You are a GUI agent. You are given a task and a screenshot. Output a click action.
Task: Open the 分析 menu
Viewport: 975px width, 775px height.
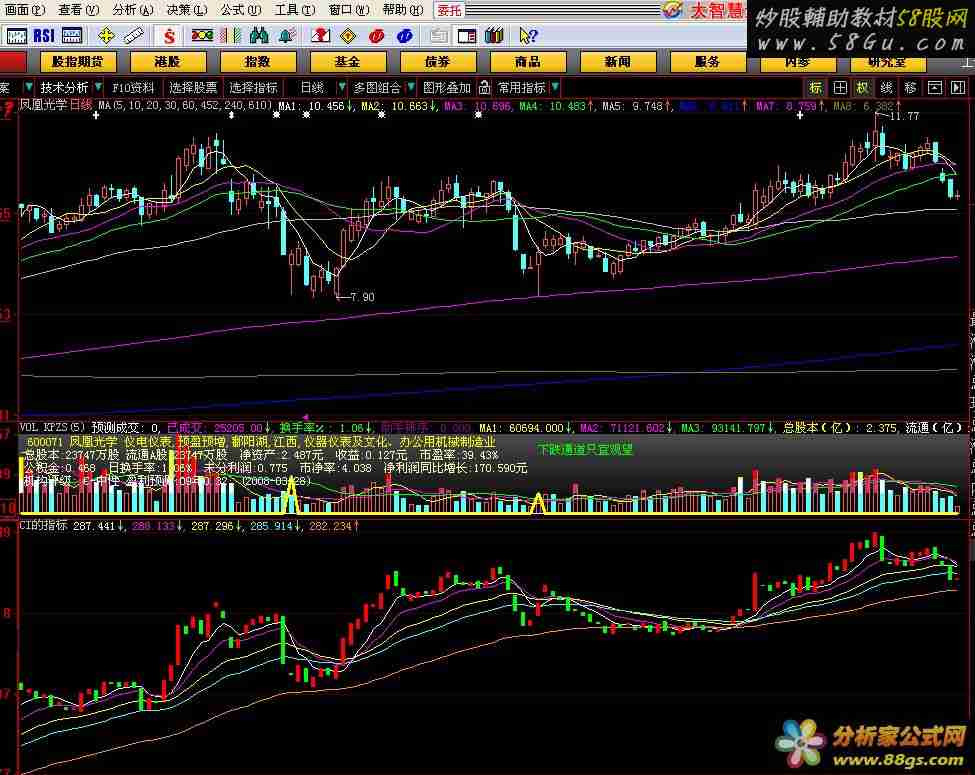click(x=132, y=10)
